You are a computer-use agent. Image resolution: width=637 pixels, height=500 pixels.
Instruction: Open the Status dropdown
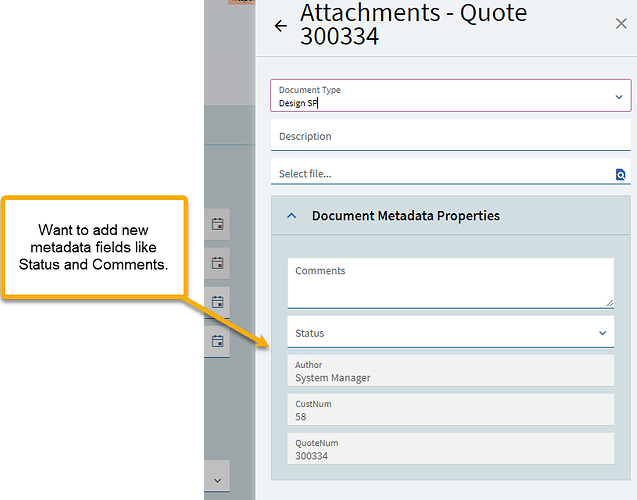tap(451, 332)
